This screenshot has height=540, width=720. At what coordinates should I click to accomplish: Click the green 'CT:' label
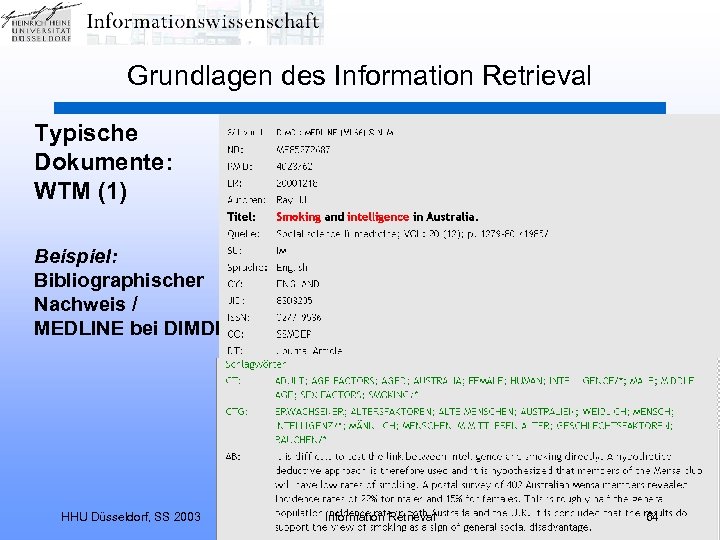(x=233, y=381)
